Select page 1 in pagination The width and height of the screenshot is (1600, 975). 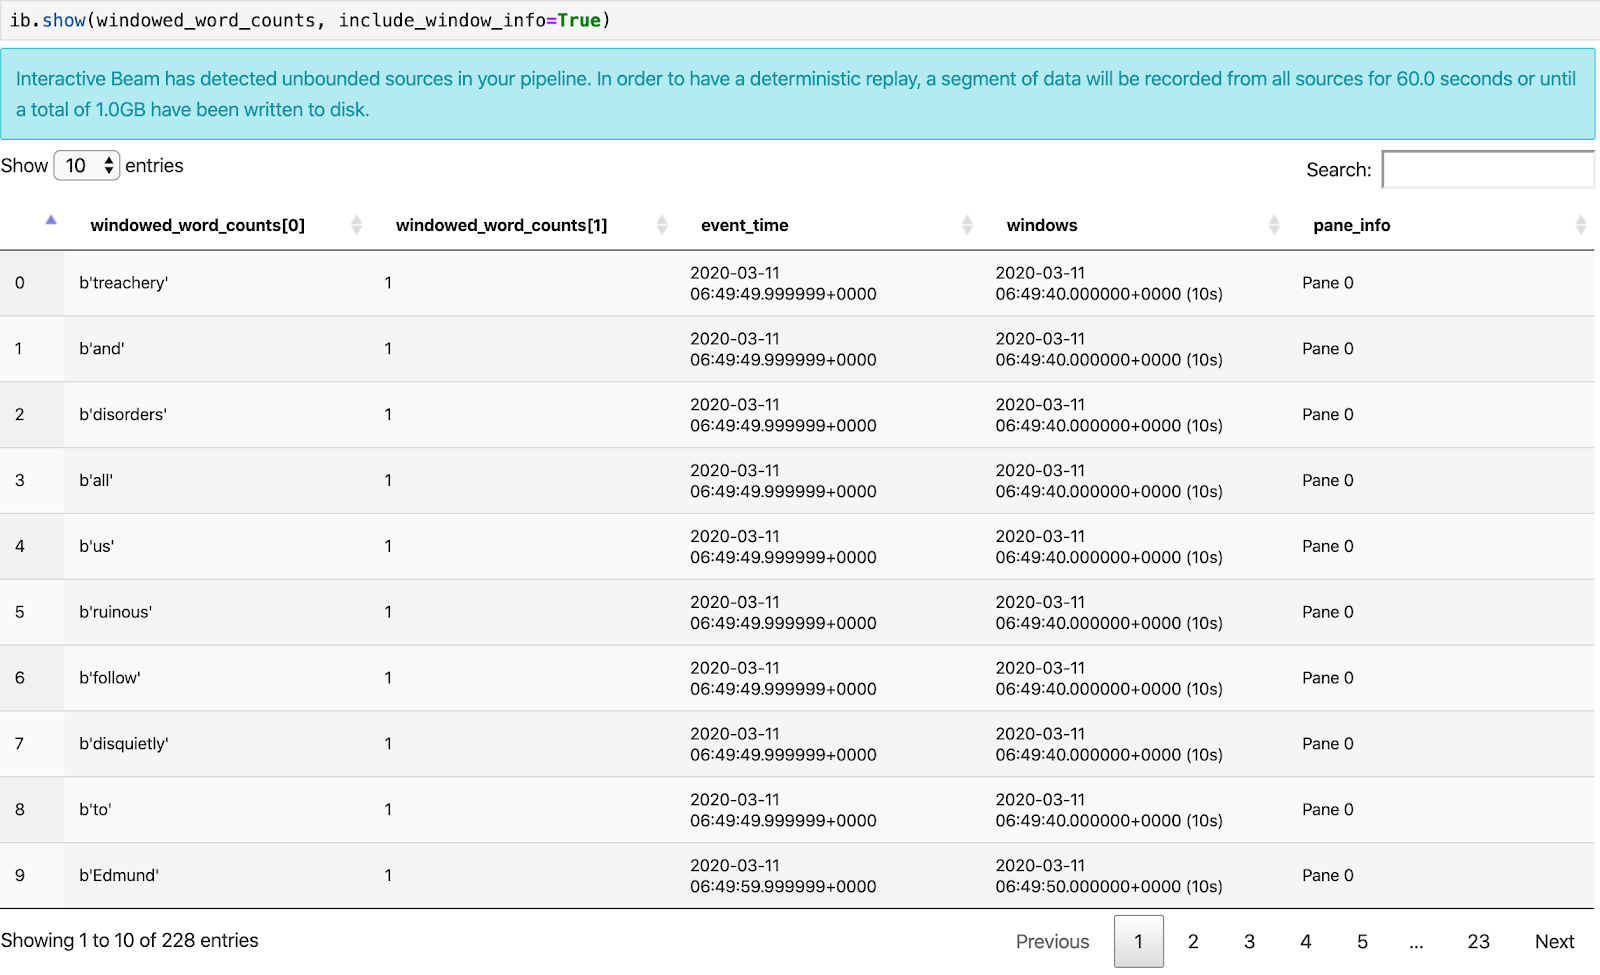pos(1138,941)
